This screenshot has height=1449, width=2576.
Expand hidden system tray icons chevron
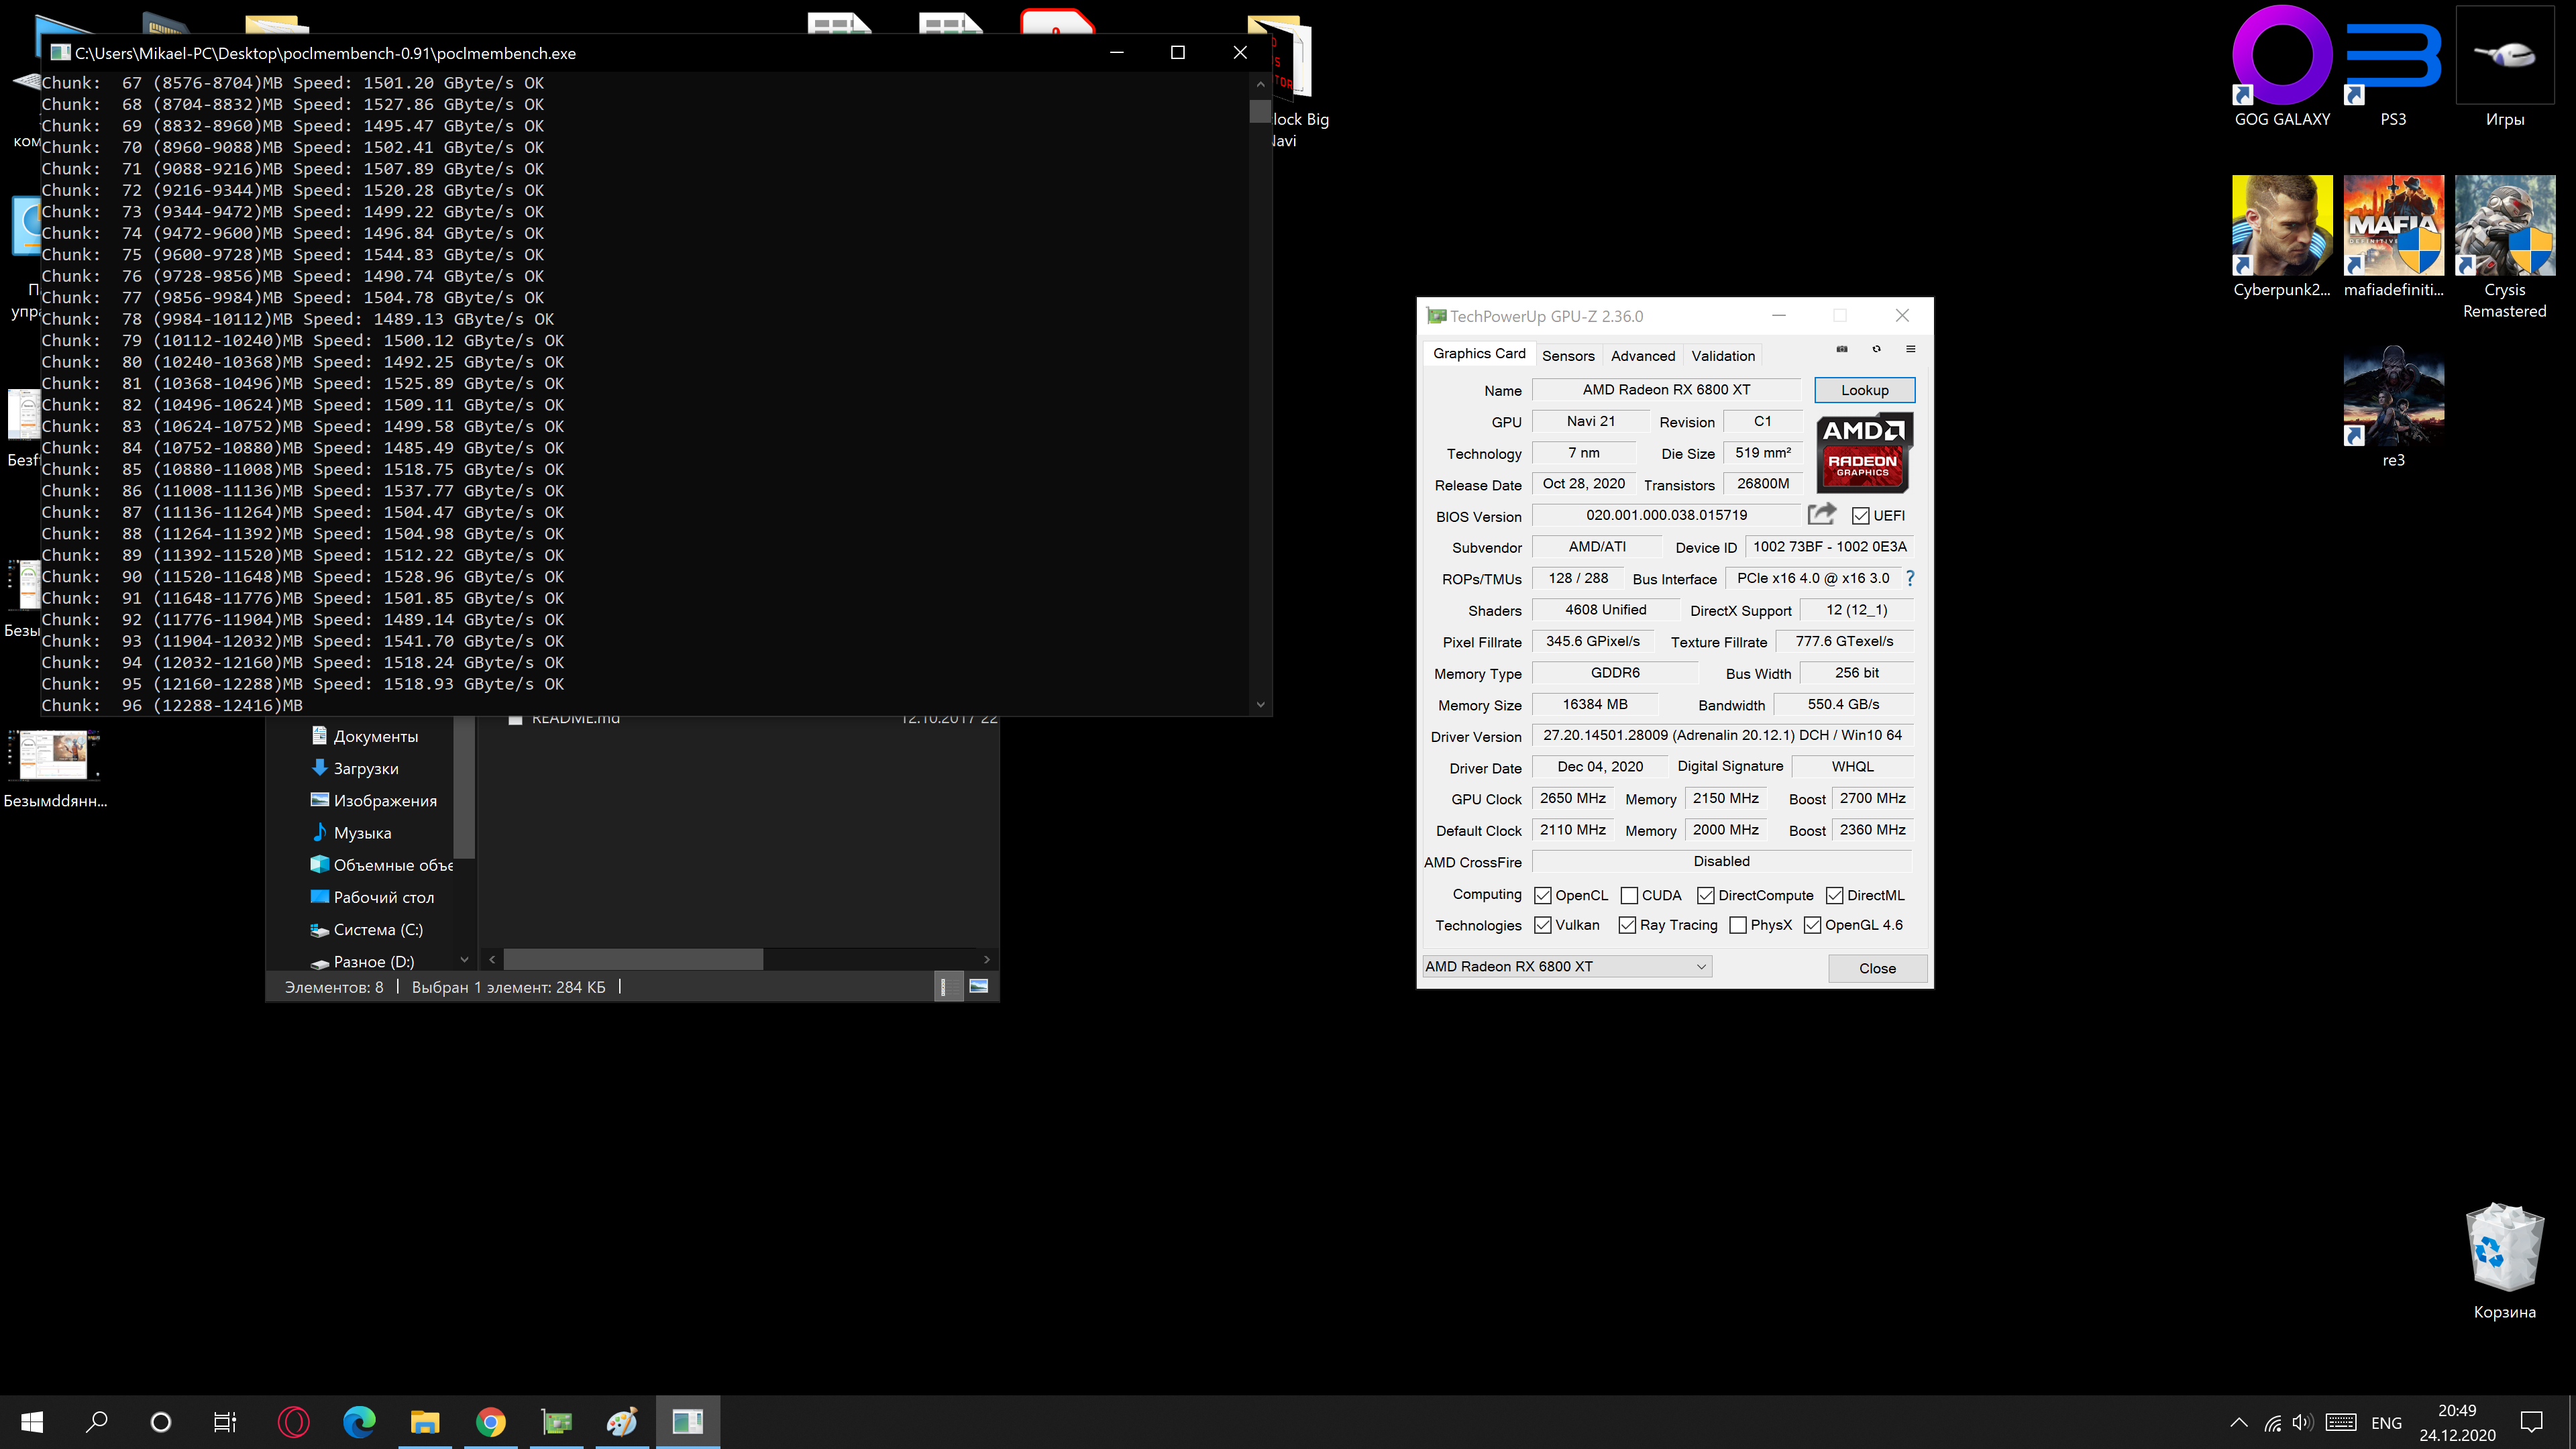click(x=2239, y=1422)
